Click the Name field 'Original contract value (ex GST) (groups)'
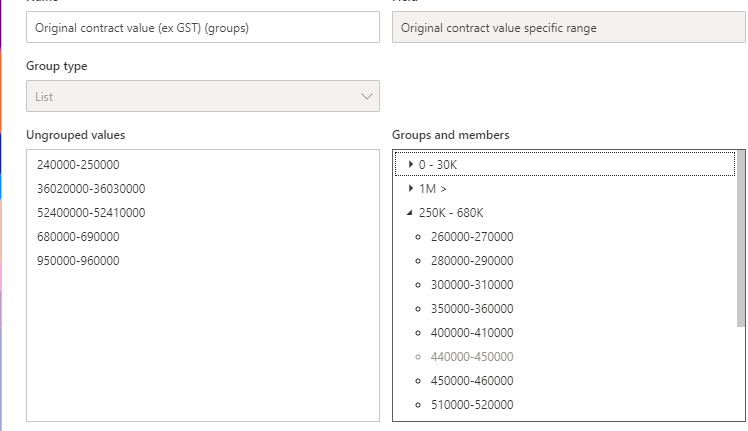748x431 pixels. click(x=203, y=28)
